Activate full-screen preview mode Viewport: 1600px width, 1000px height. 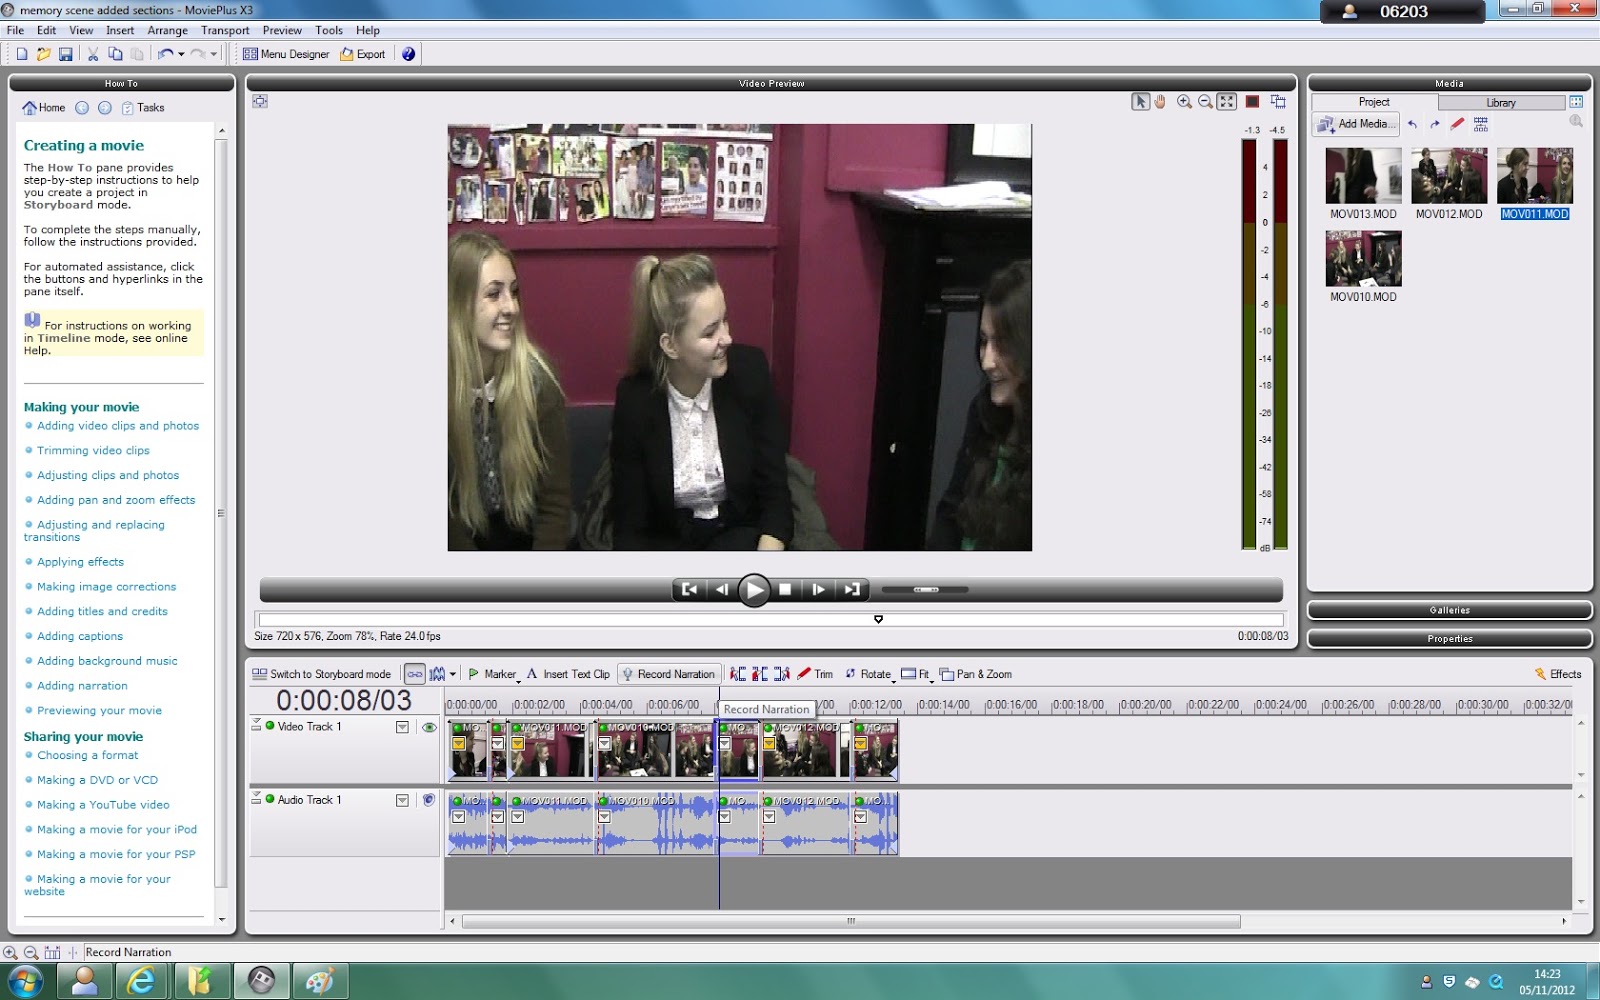[x=1227, y=102]
